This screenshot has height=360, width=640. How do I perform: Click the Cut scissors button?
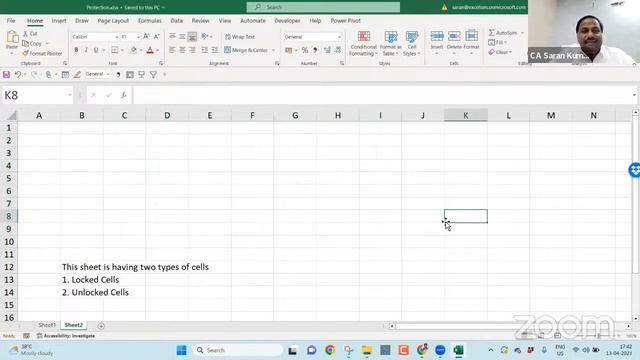(x=30, y=33)
